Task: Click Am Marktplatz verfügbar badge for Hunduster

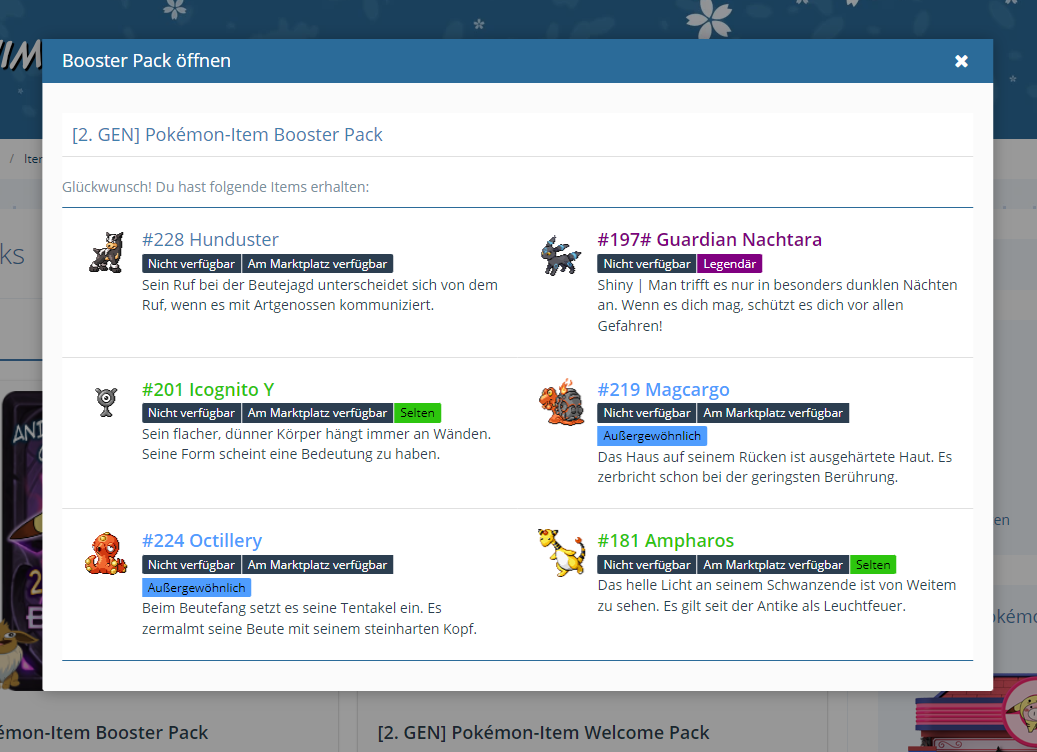Action: coord(317,264)
